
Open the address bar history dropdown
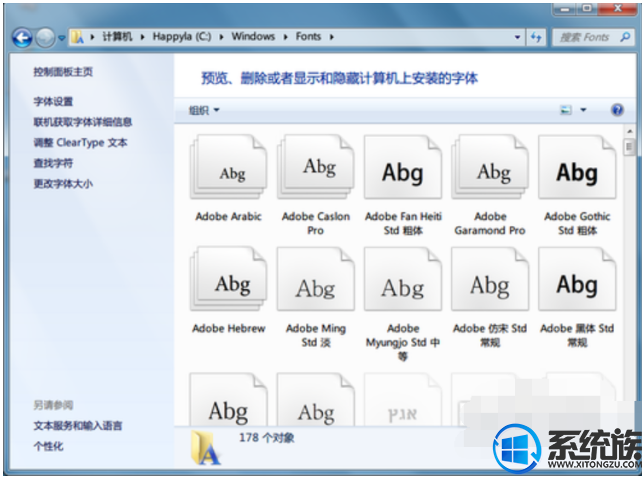click(518, 37)
